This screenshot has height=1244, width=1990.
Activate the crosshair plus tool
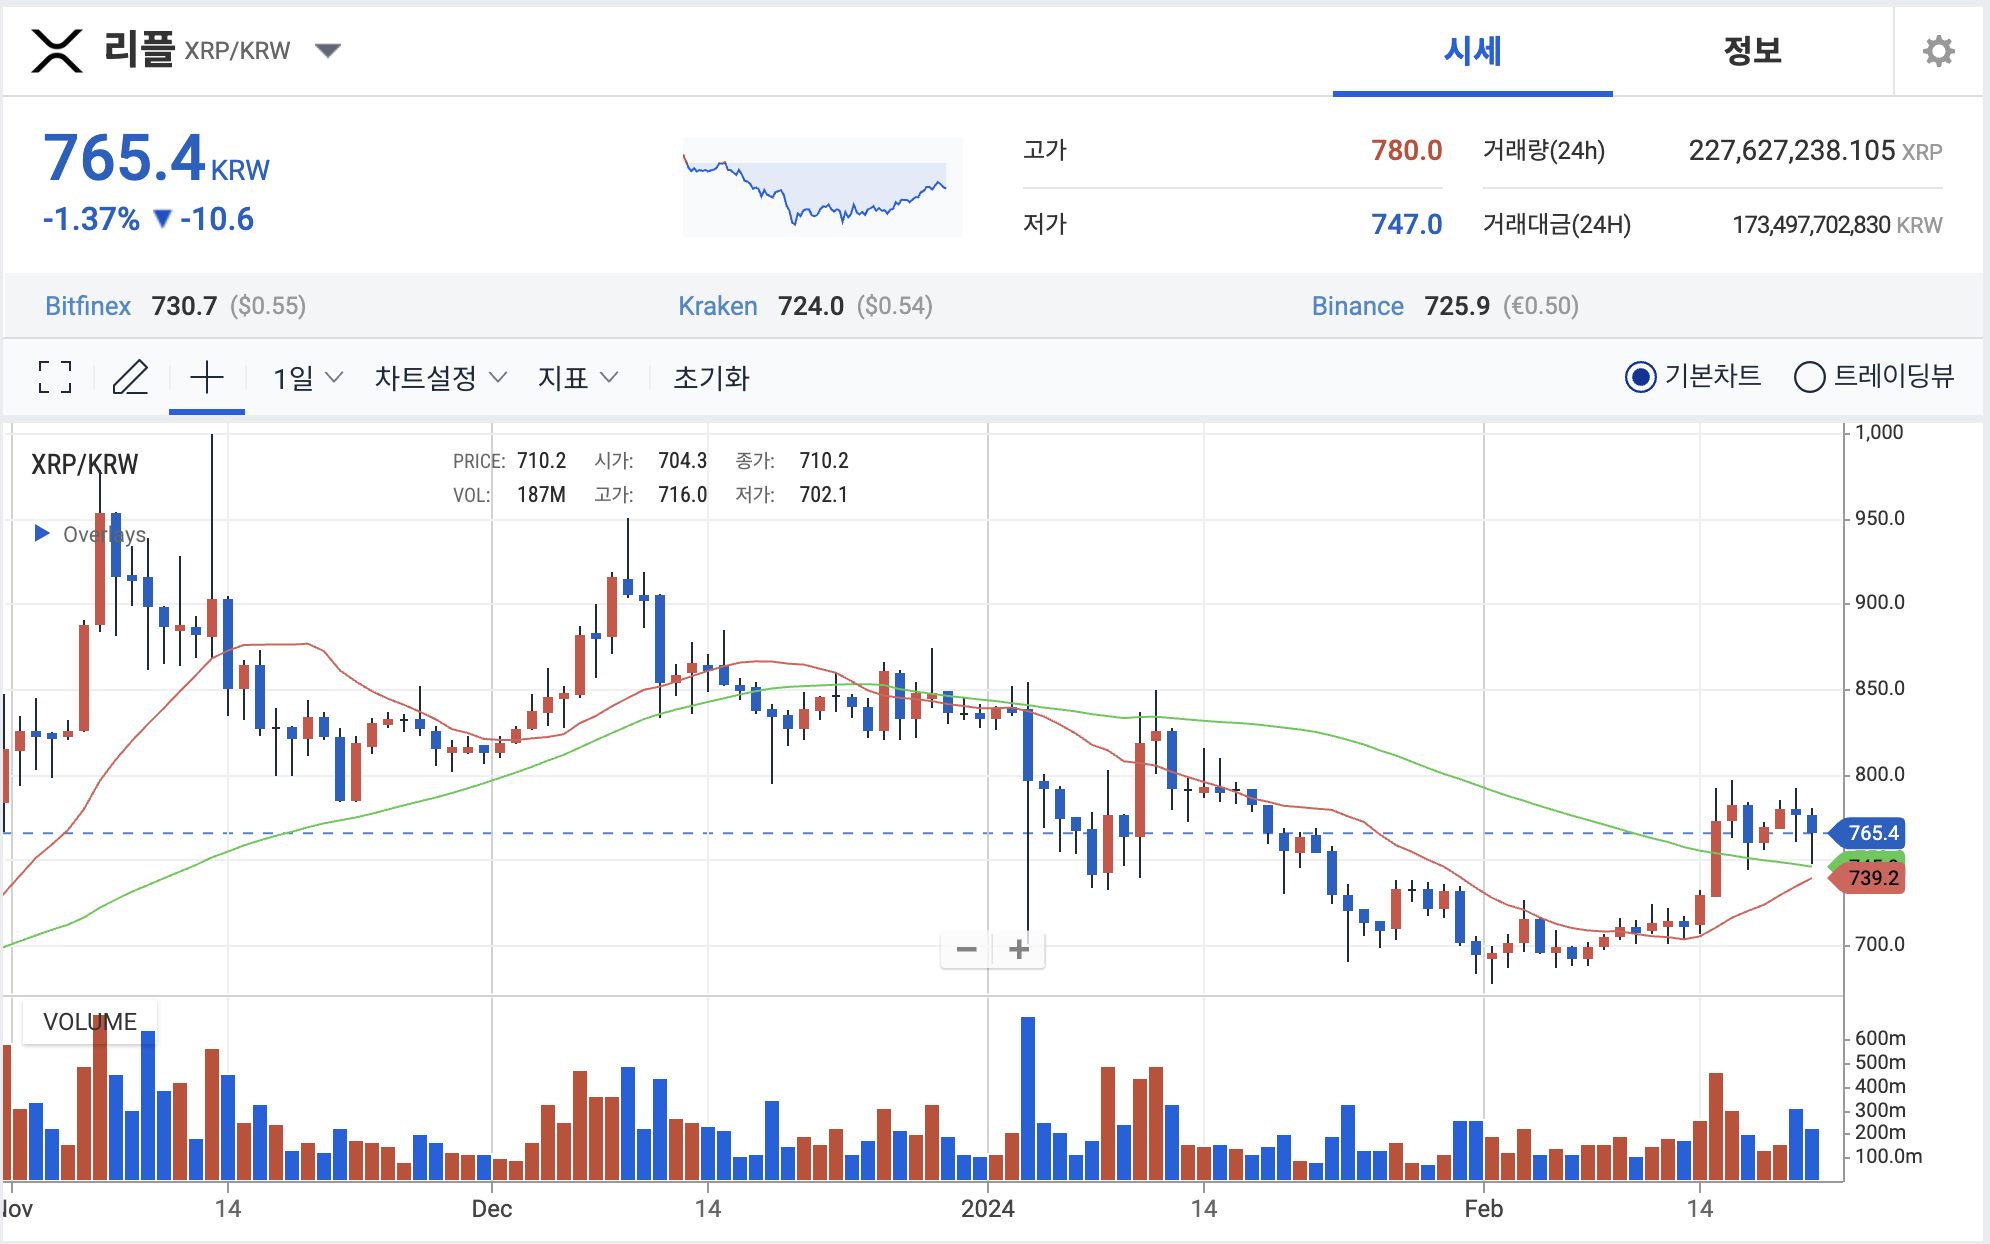pyautogui.click(x=207, y=378)
